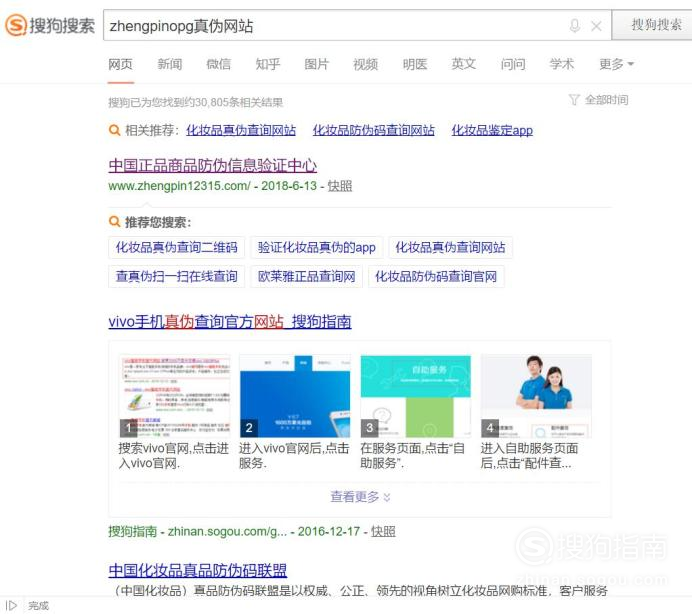Select suggestion 验证化妆品真伪的app
The height and width of the screenshot is (614, 692).
(317, 247)
